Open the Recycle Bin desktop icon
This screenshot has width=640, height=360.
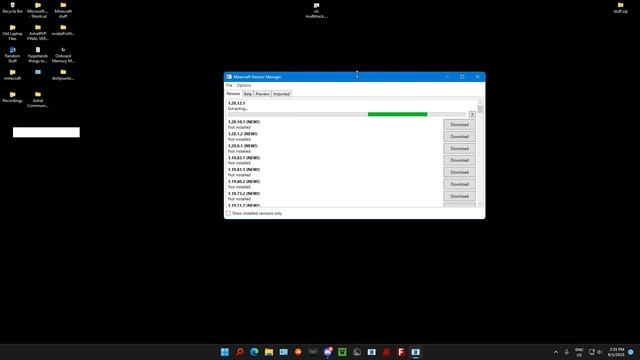coord(12,8)
